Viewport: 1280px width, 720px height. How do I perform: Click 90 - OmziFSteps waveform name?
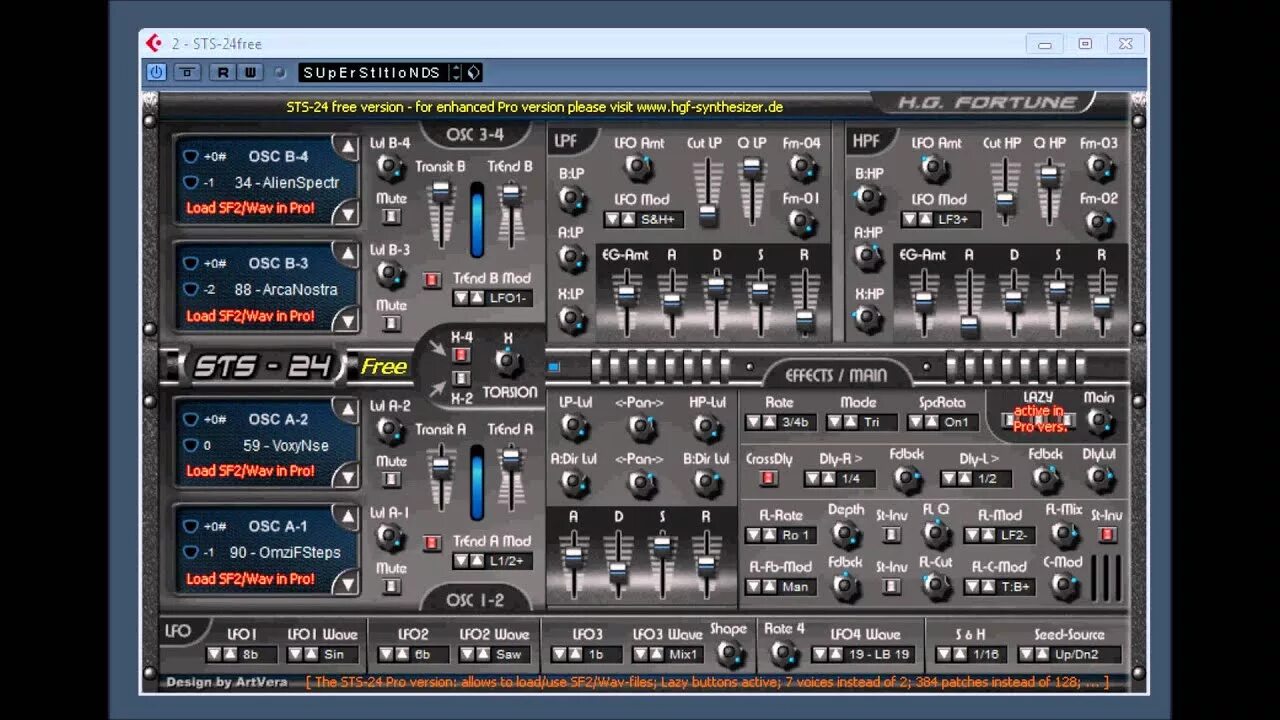[x=285, y=552]
